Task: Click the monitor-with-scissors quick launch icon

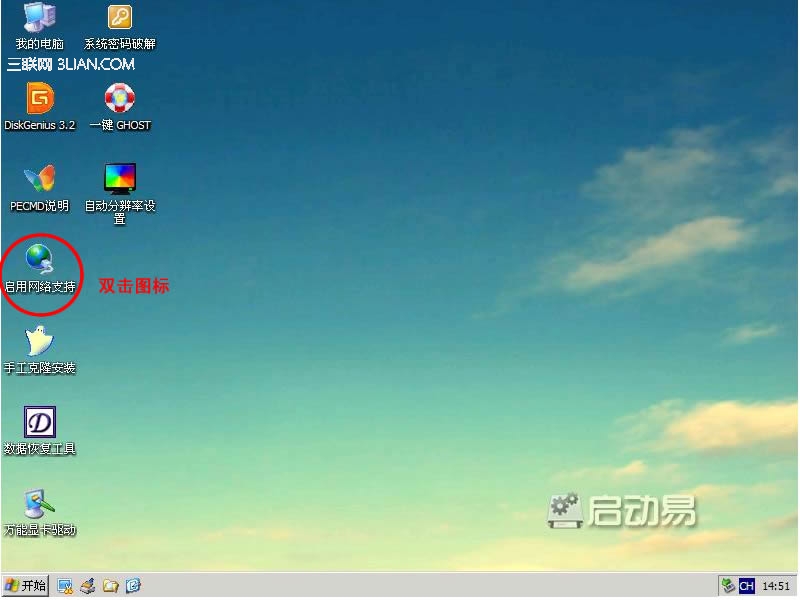Action: 65,586
